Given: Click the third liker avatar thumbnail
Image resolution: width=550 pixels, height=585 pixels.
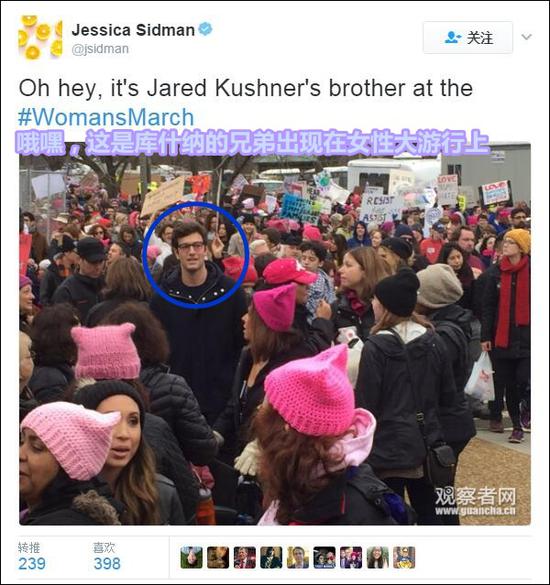Looking at the screenshot, I should tap(245, 557).
